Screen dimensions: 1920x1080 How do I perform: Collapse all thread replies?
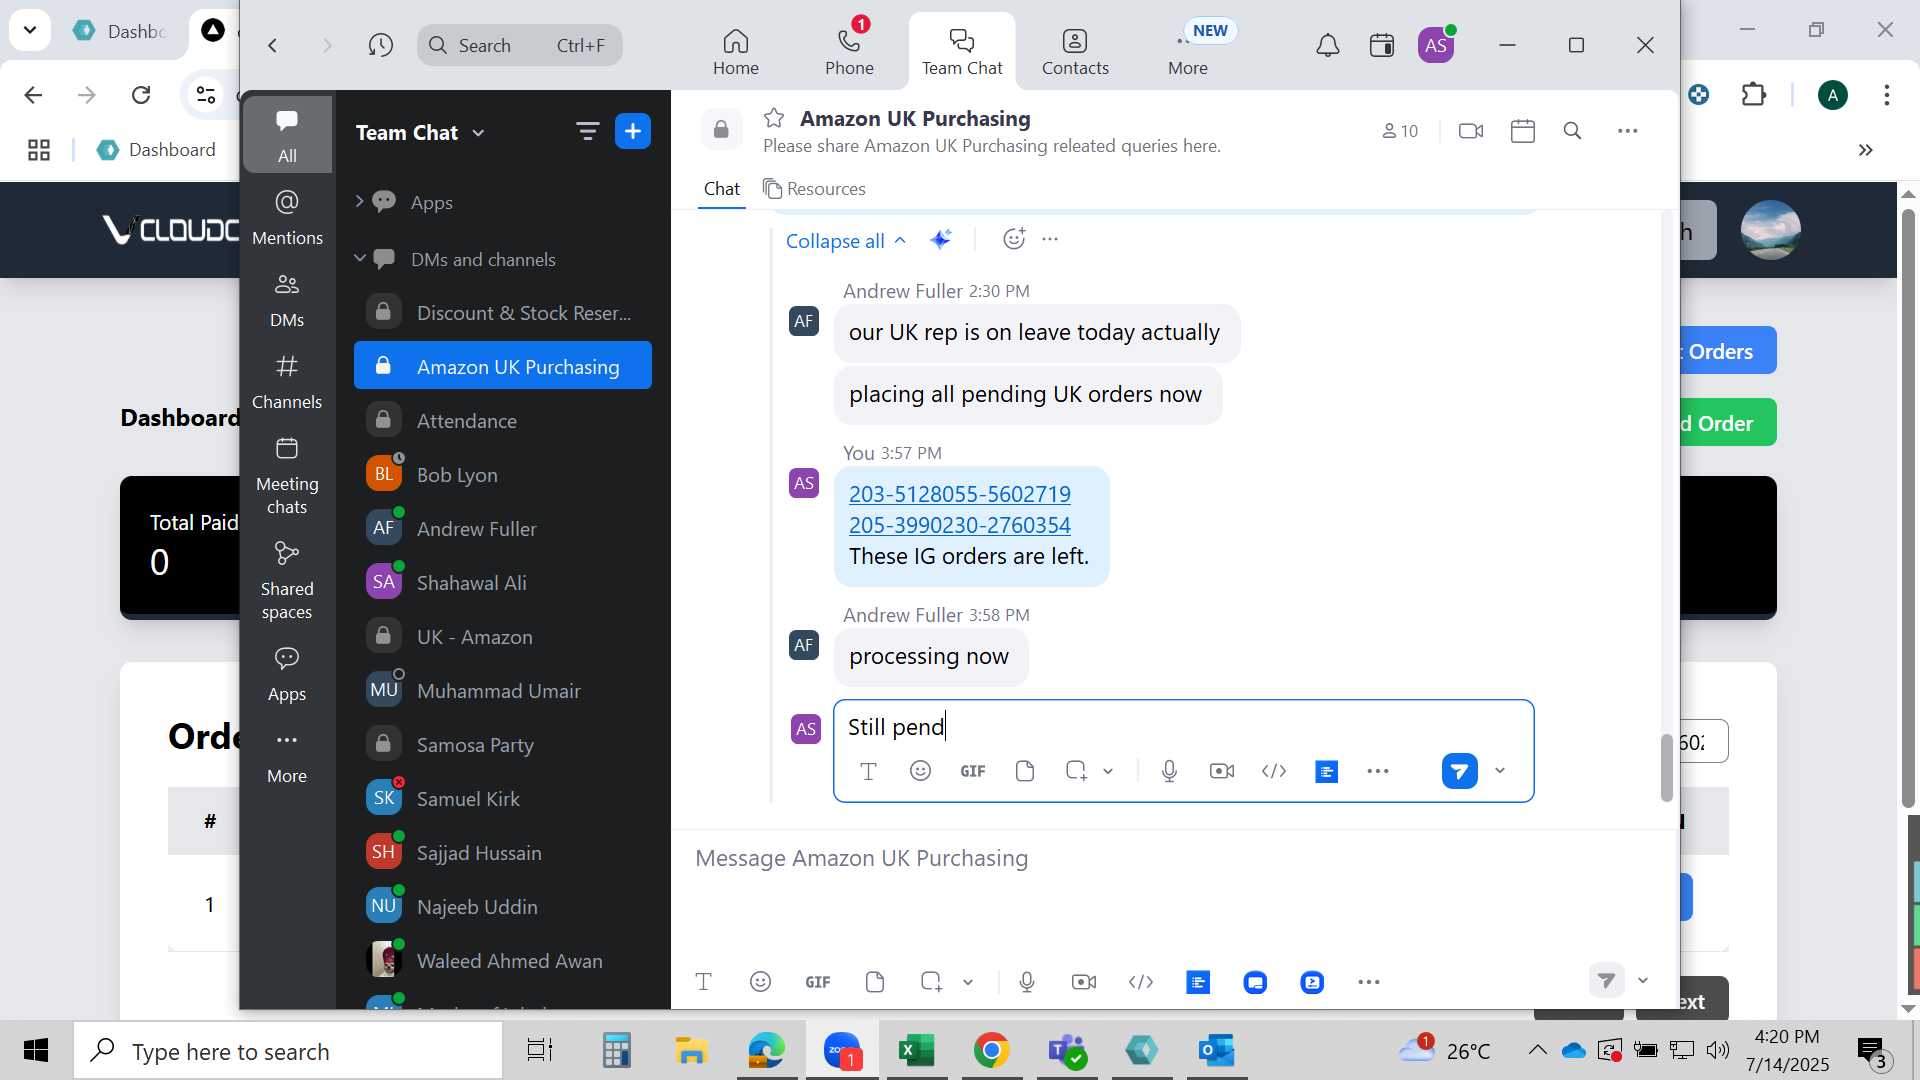(x=846, y=241)
